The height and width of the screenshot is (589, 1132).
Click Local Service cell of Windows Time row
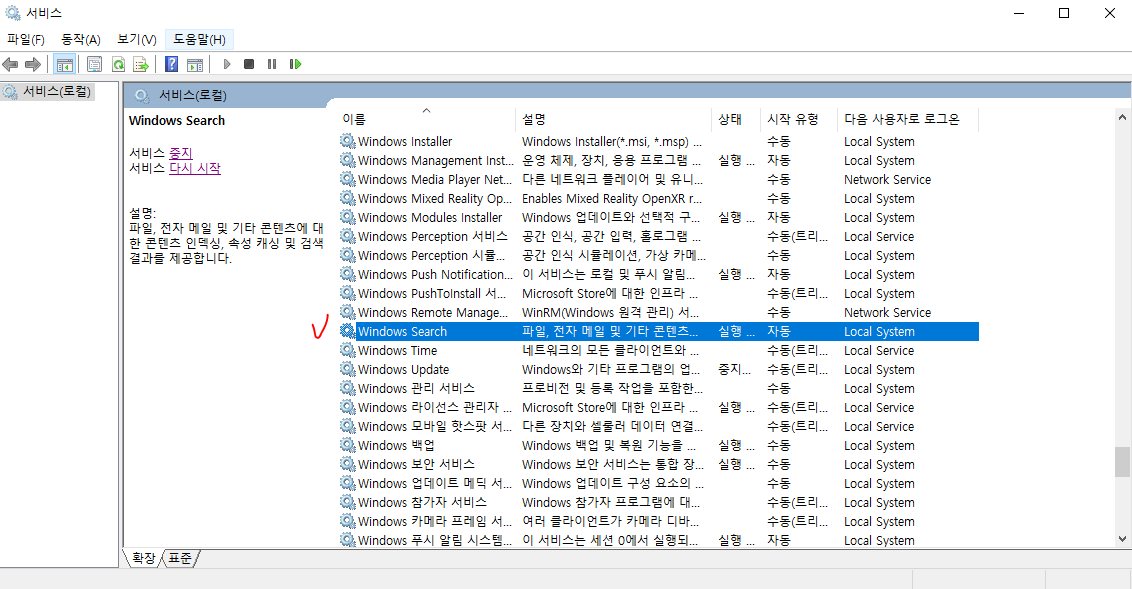(x=879, y=350)
